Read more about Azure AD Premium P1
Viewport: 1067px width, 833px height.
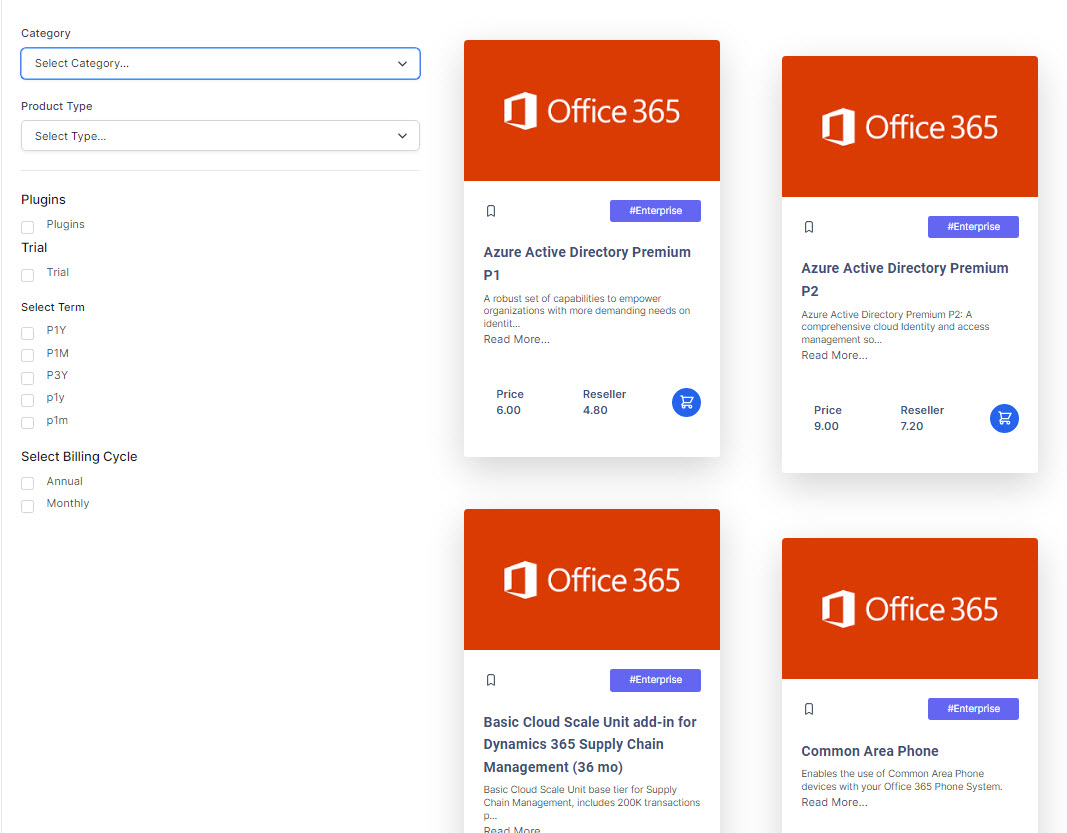coord(516,339)
